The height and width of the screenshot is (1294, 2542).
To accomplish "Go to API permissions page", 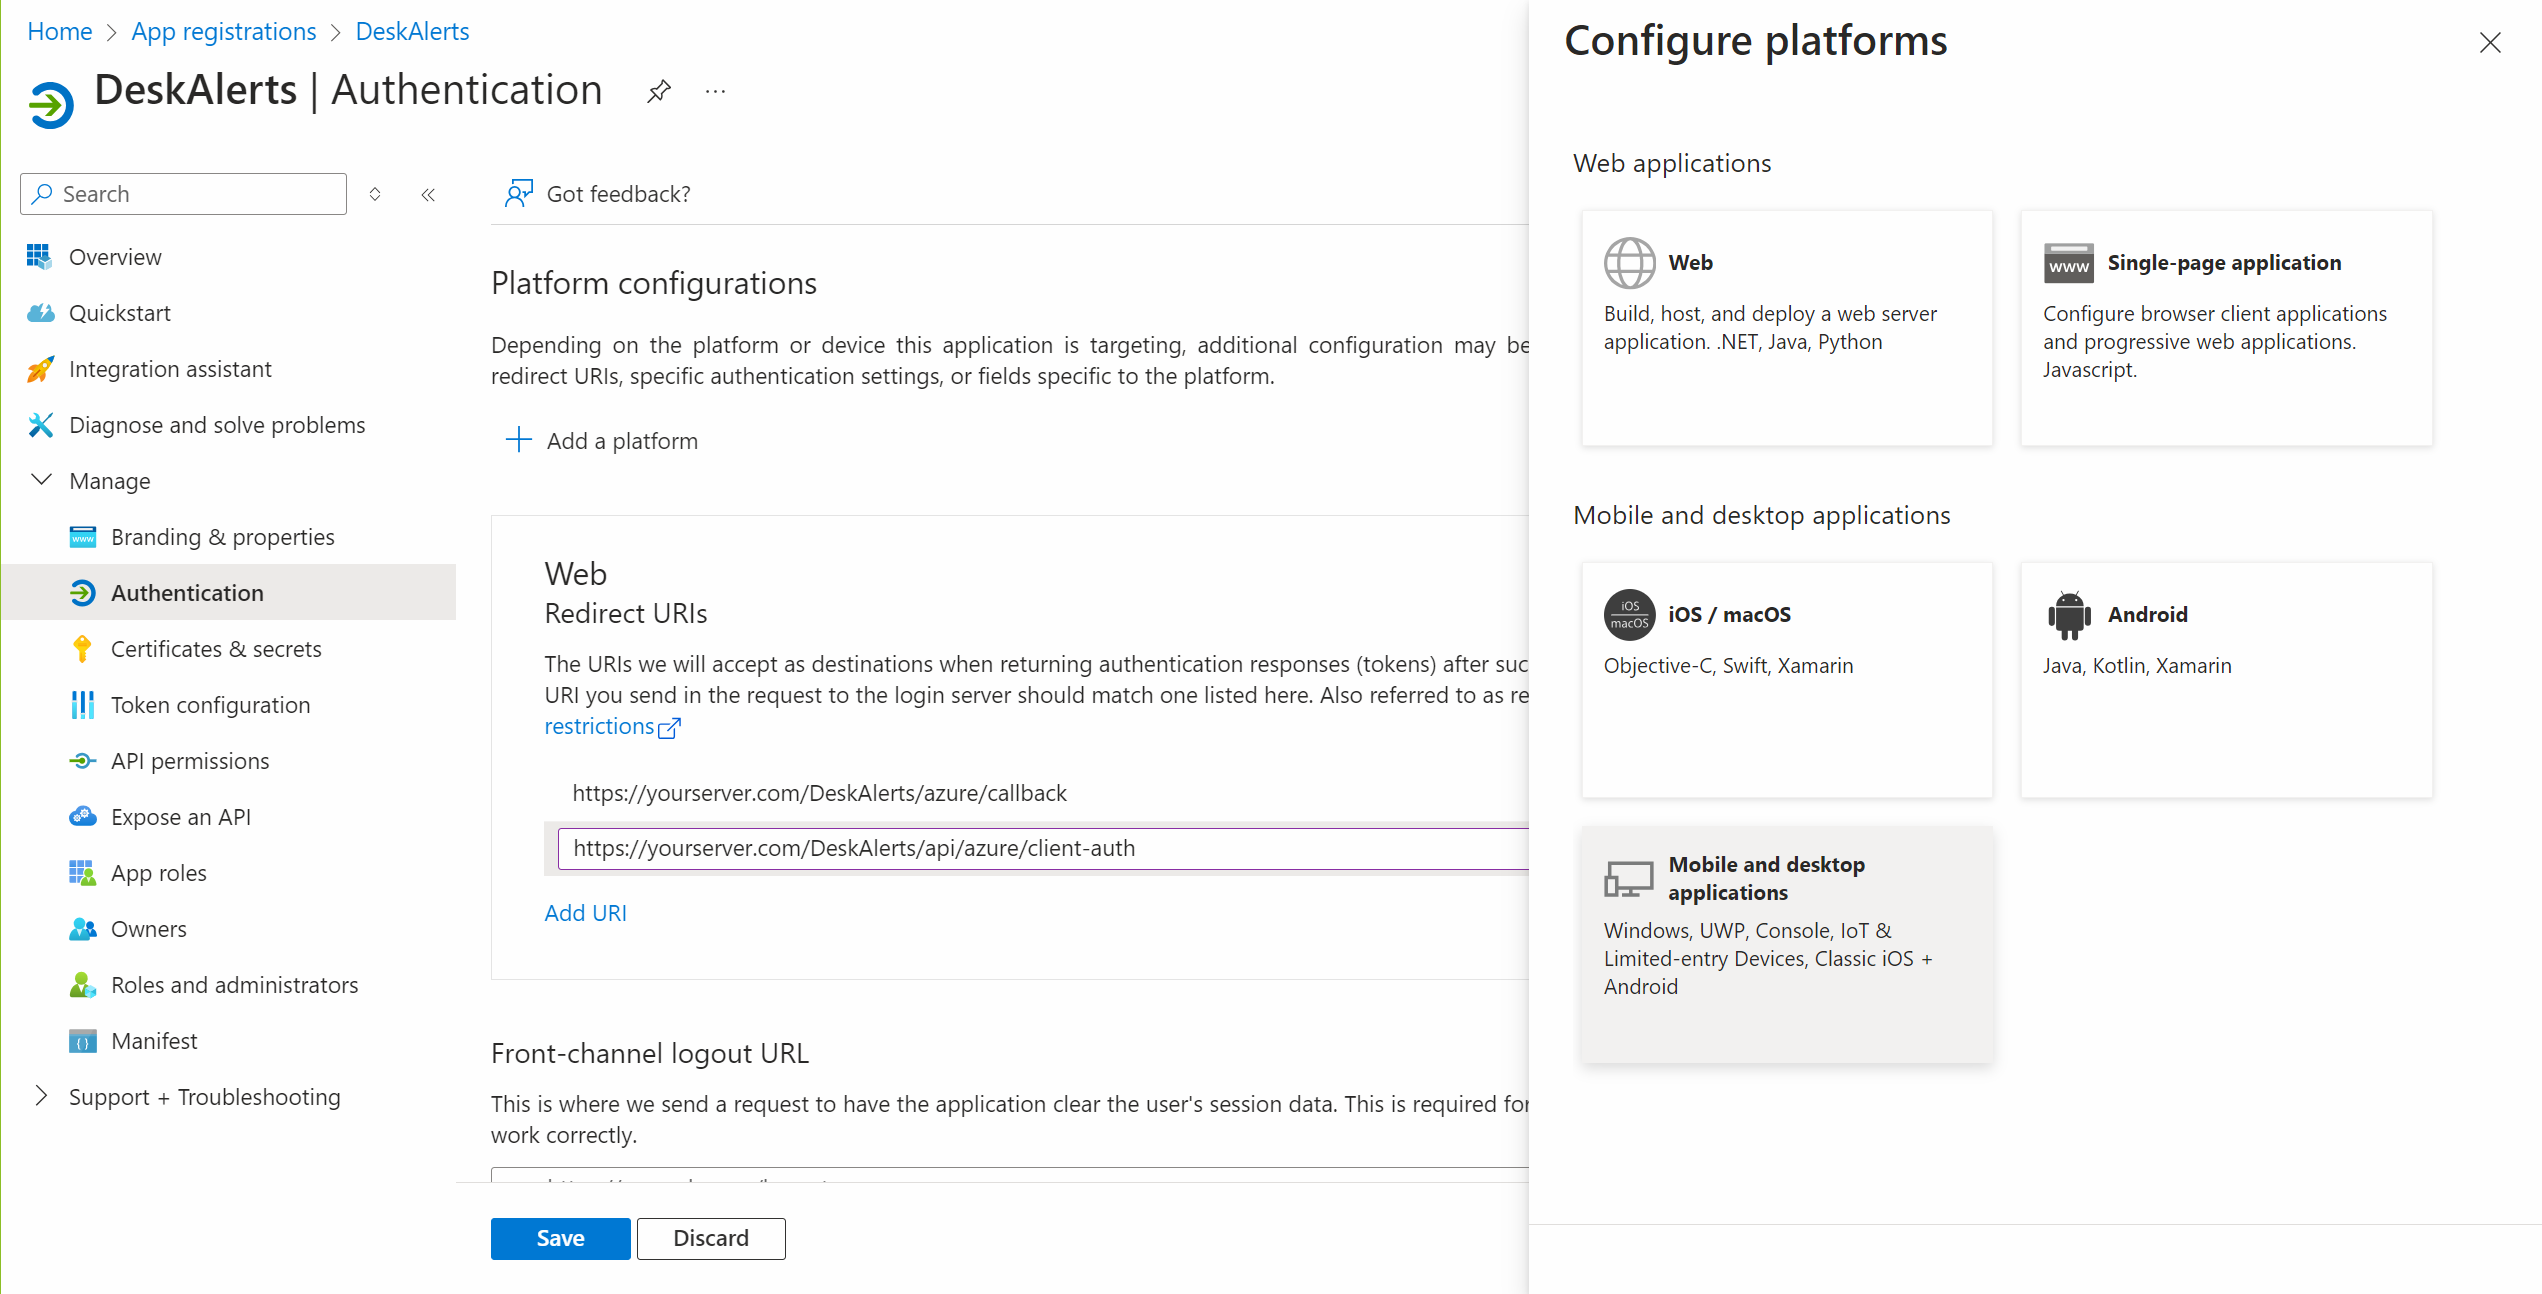I will pos(190,761).
